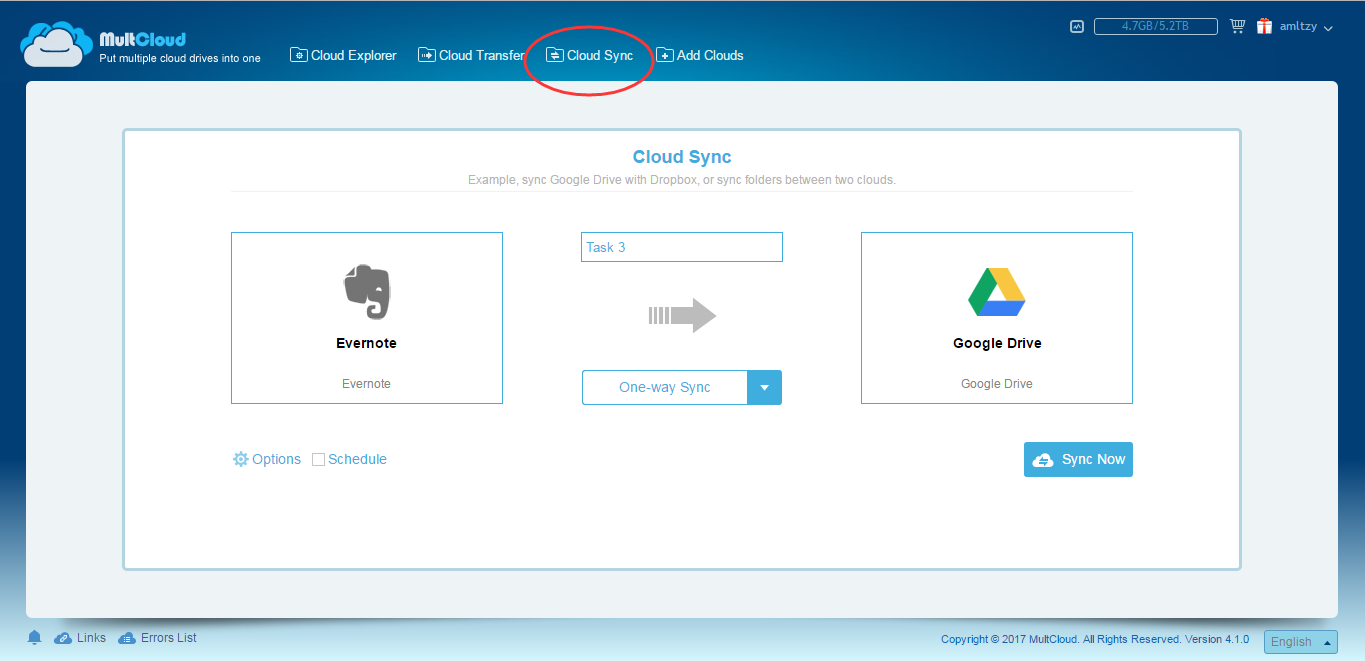Open Add Clouds tab
Viewport: 1365px width, 661px height.
pyautogui.click(x=700, y=55)
